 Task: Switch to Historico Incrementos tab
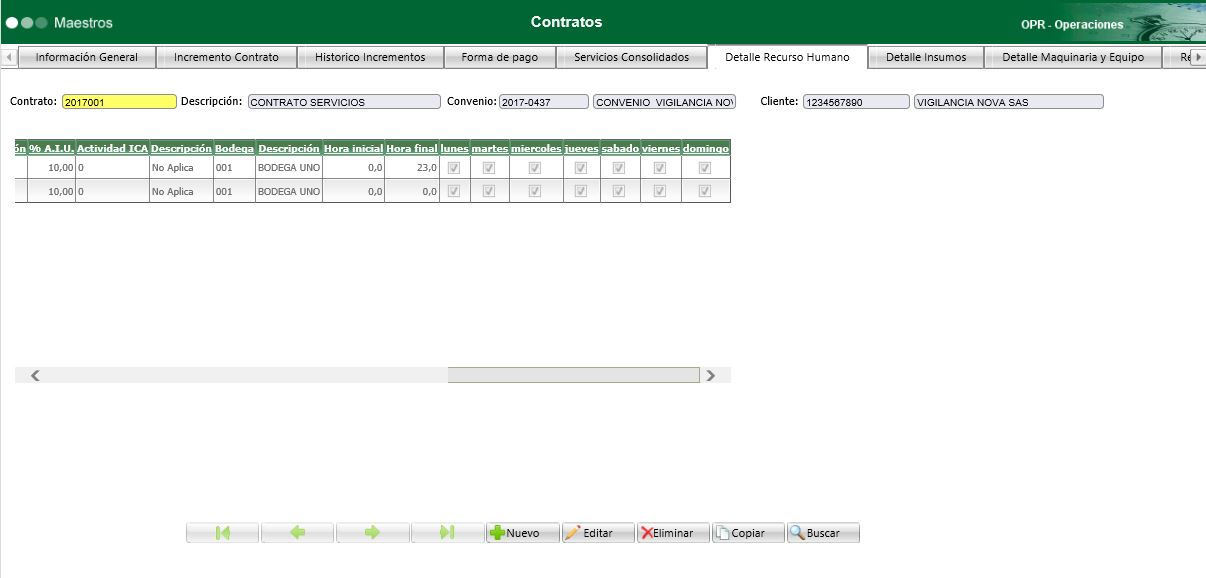370,57
